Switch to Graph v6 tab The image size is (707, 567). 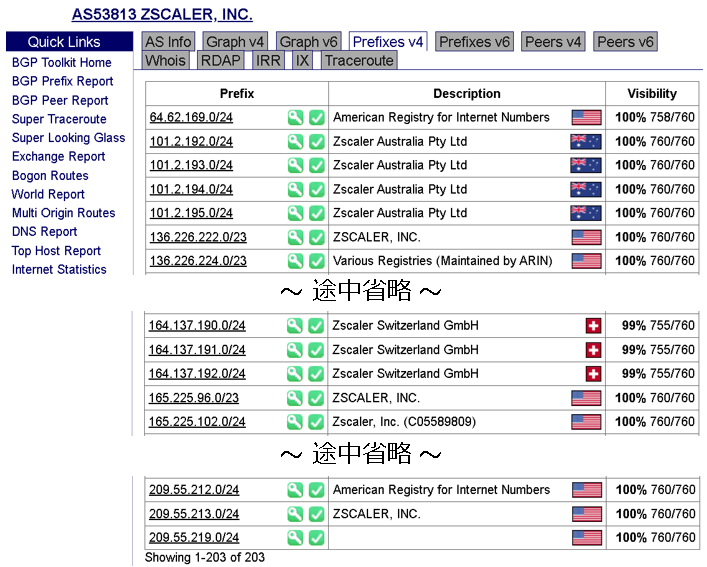pyautogui.click(x=308, y=42)
